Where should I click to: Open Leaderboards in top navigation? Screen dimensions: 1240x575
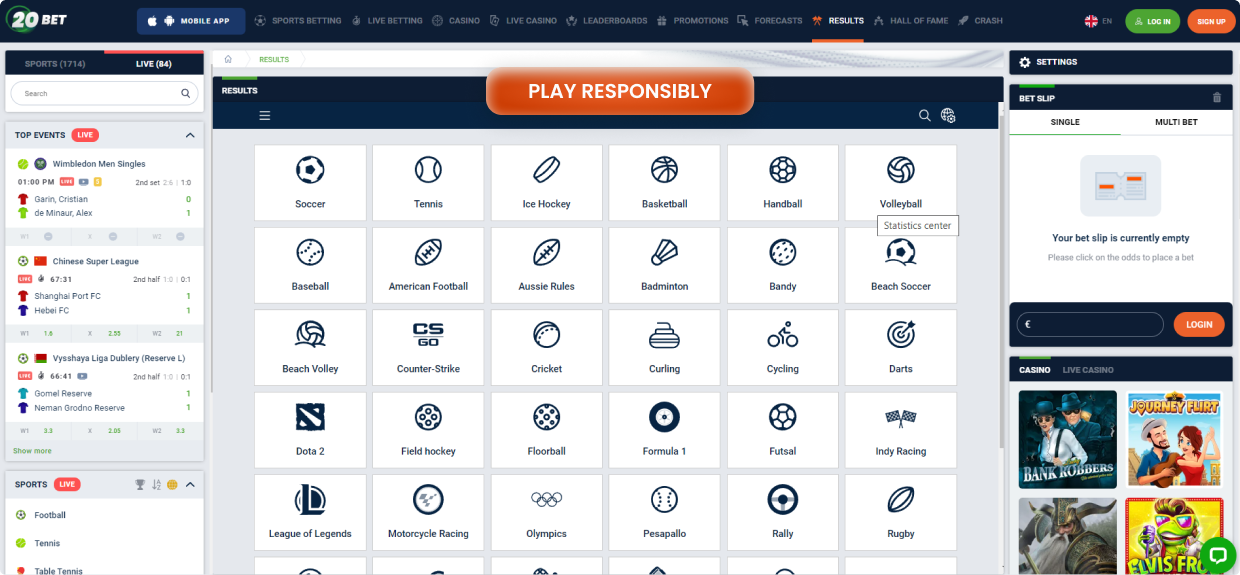point(607,21)
